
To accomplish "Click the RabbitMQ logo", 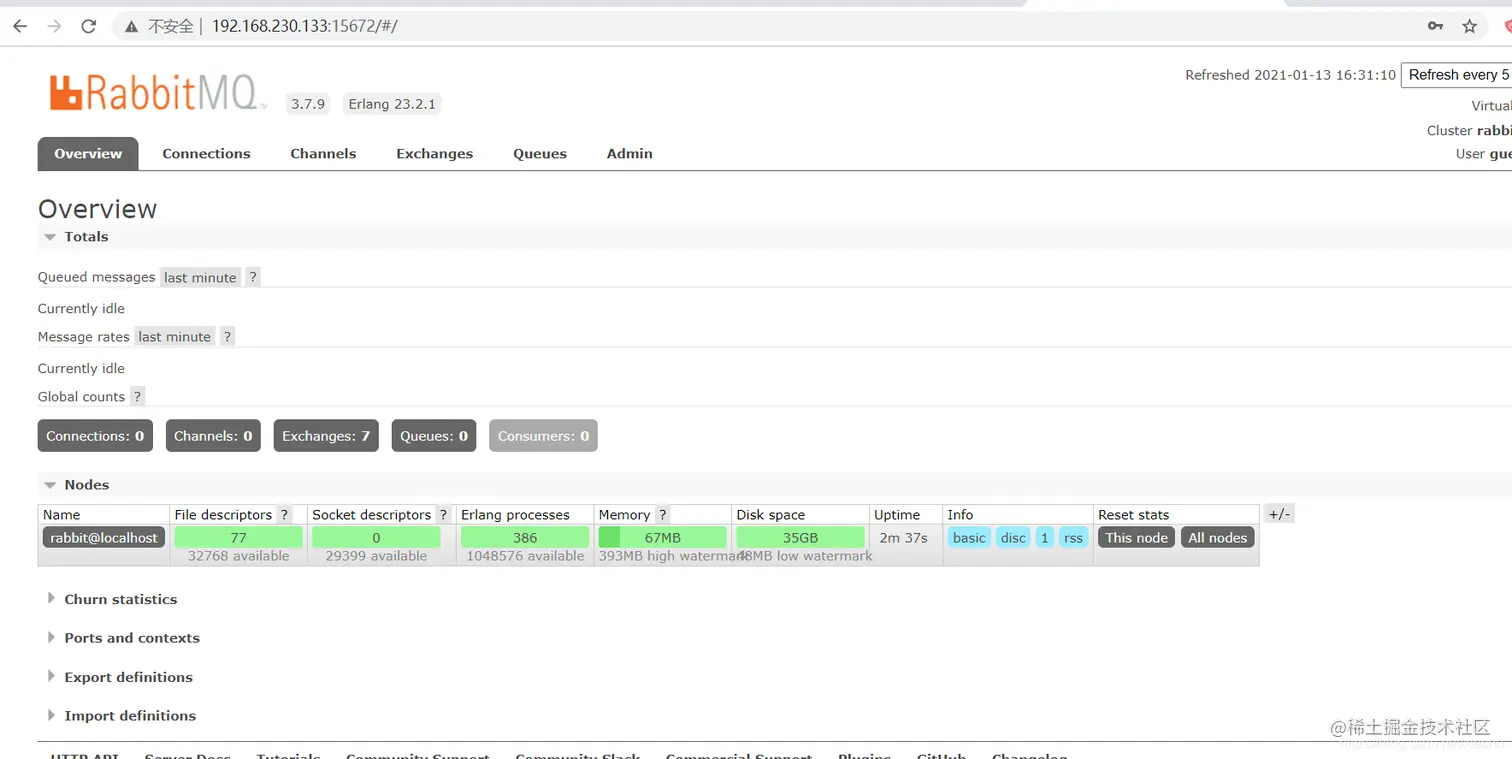I will [158, 92].
